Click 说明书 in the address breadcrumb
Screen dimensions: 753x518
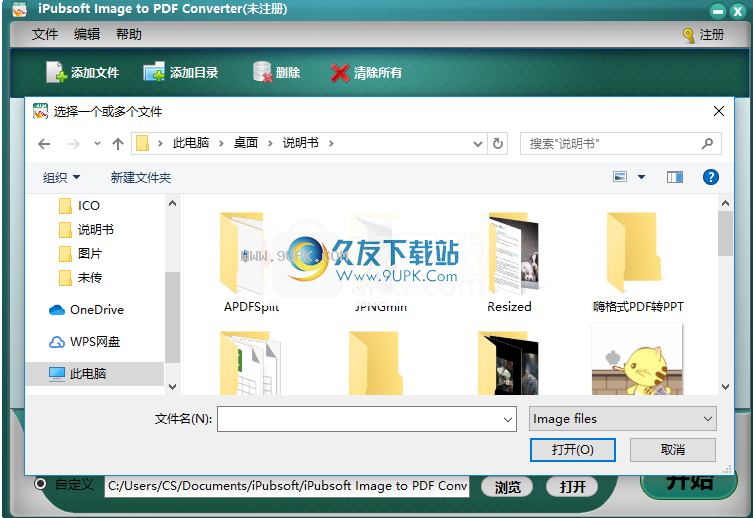[x=301, y=143]
